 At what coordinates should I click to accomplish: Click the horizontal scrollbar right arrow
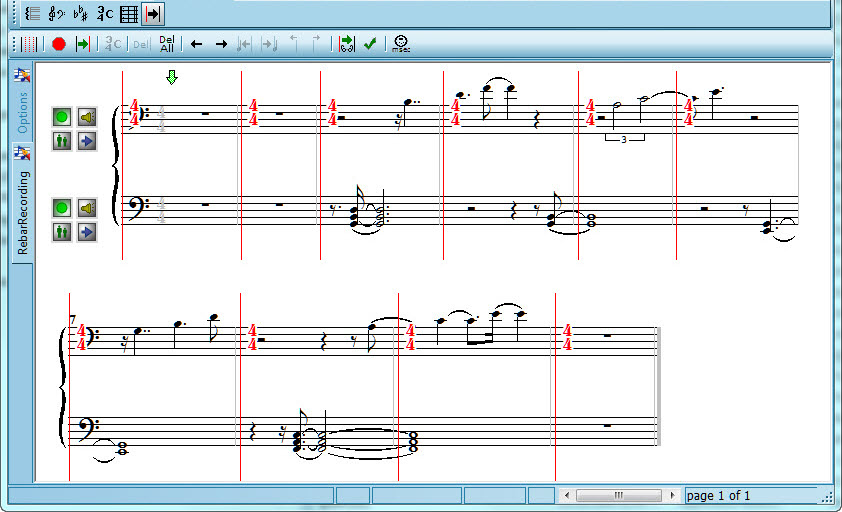(x=673, y=496)
